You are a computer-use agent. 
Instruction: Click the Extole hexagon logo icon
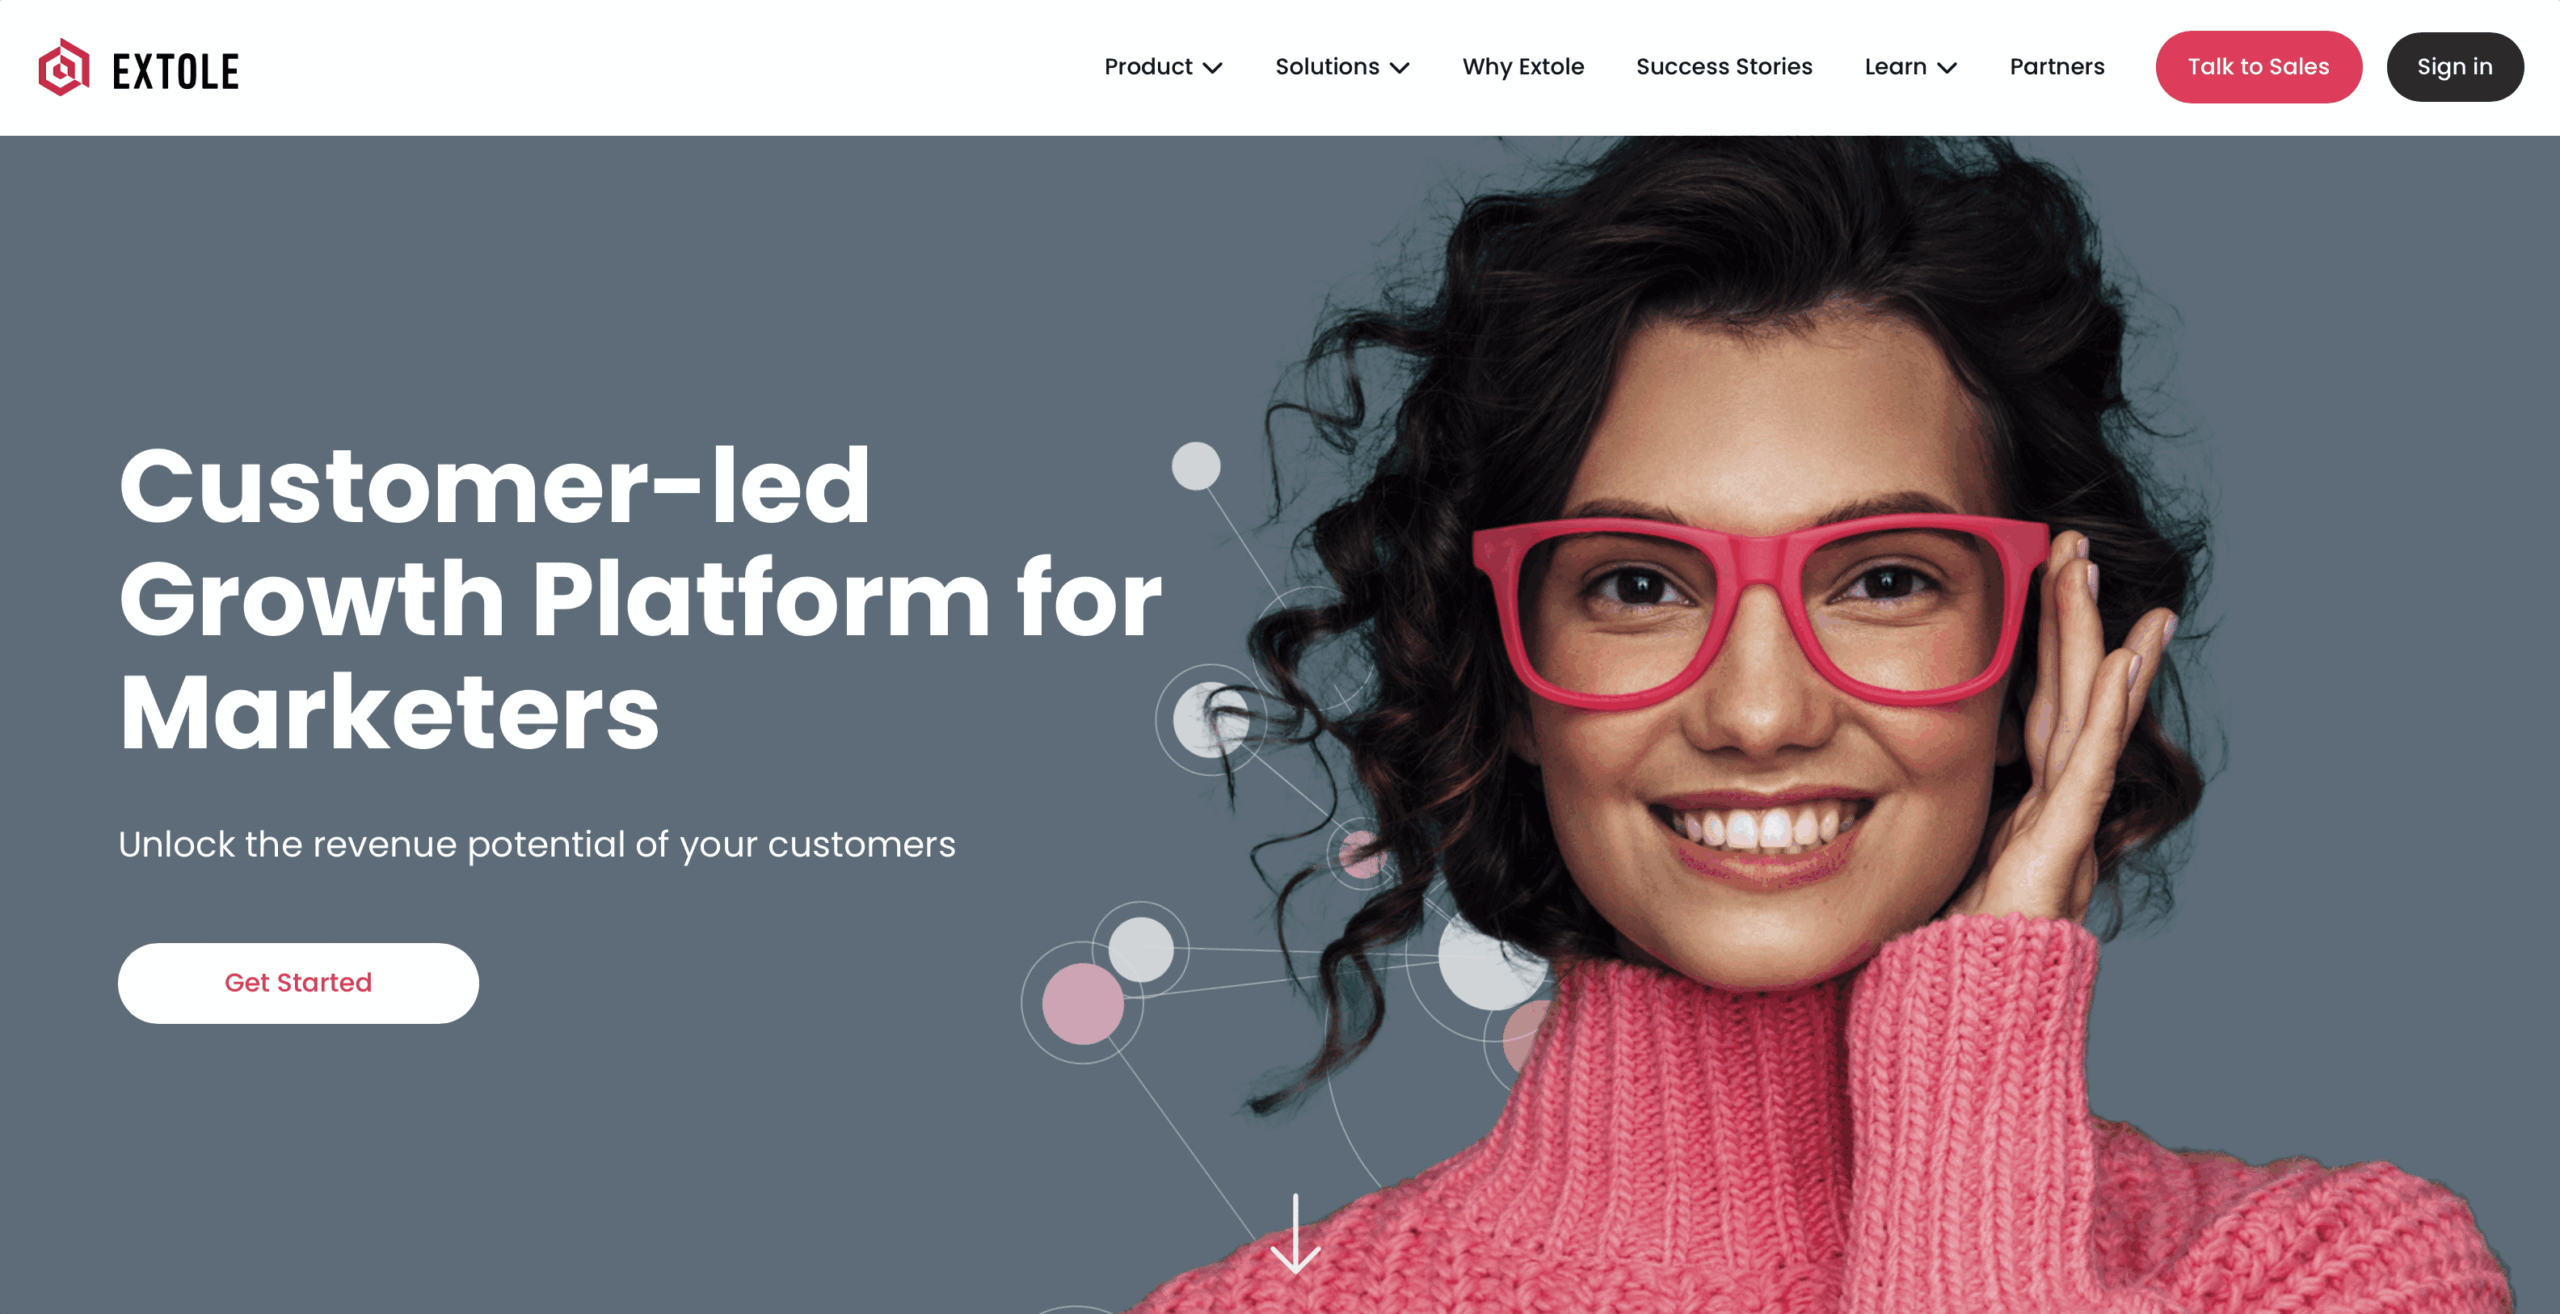tap(64, 67)
